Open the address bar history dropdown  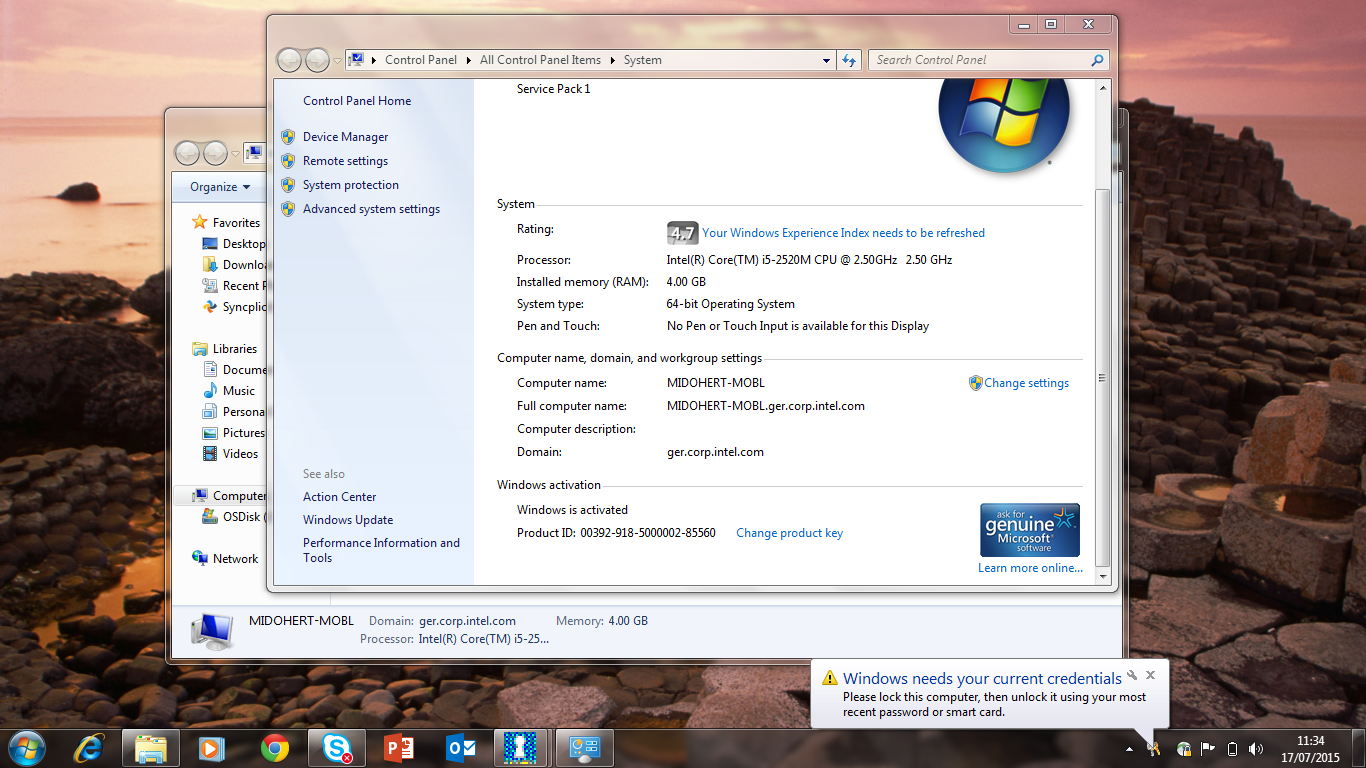(x=827, y=60)
